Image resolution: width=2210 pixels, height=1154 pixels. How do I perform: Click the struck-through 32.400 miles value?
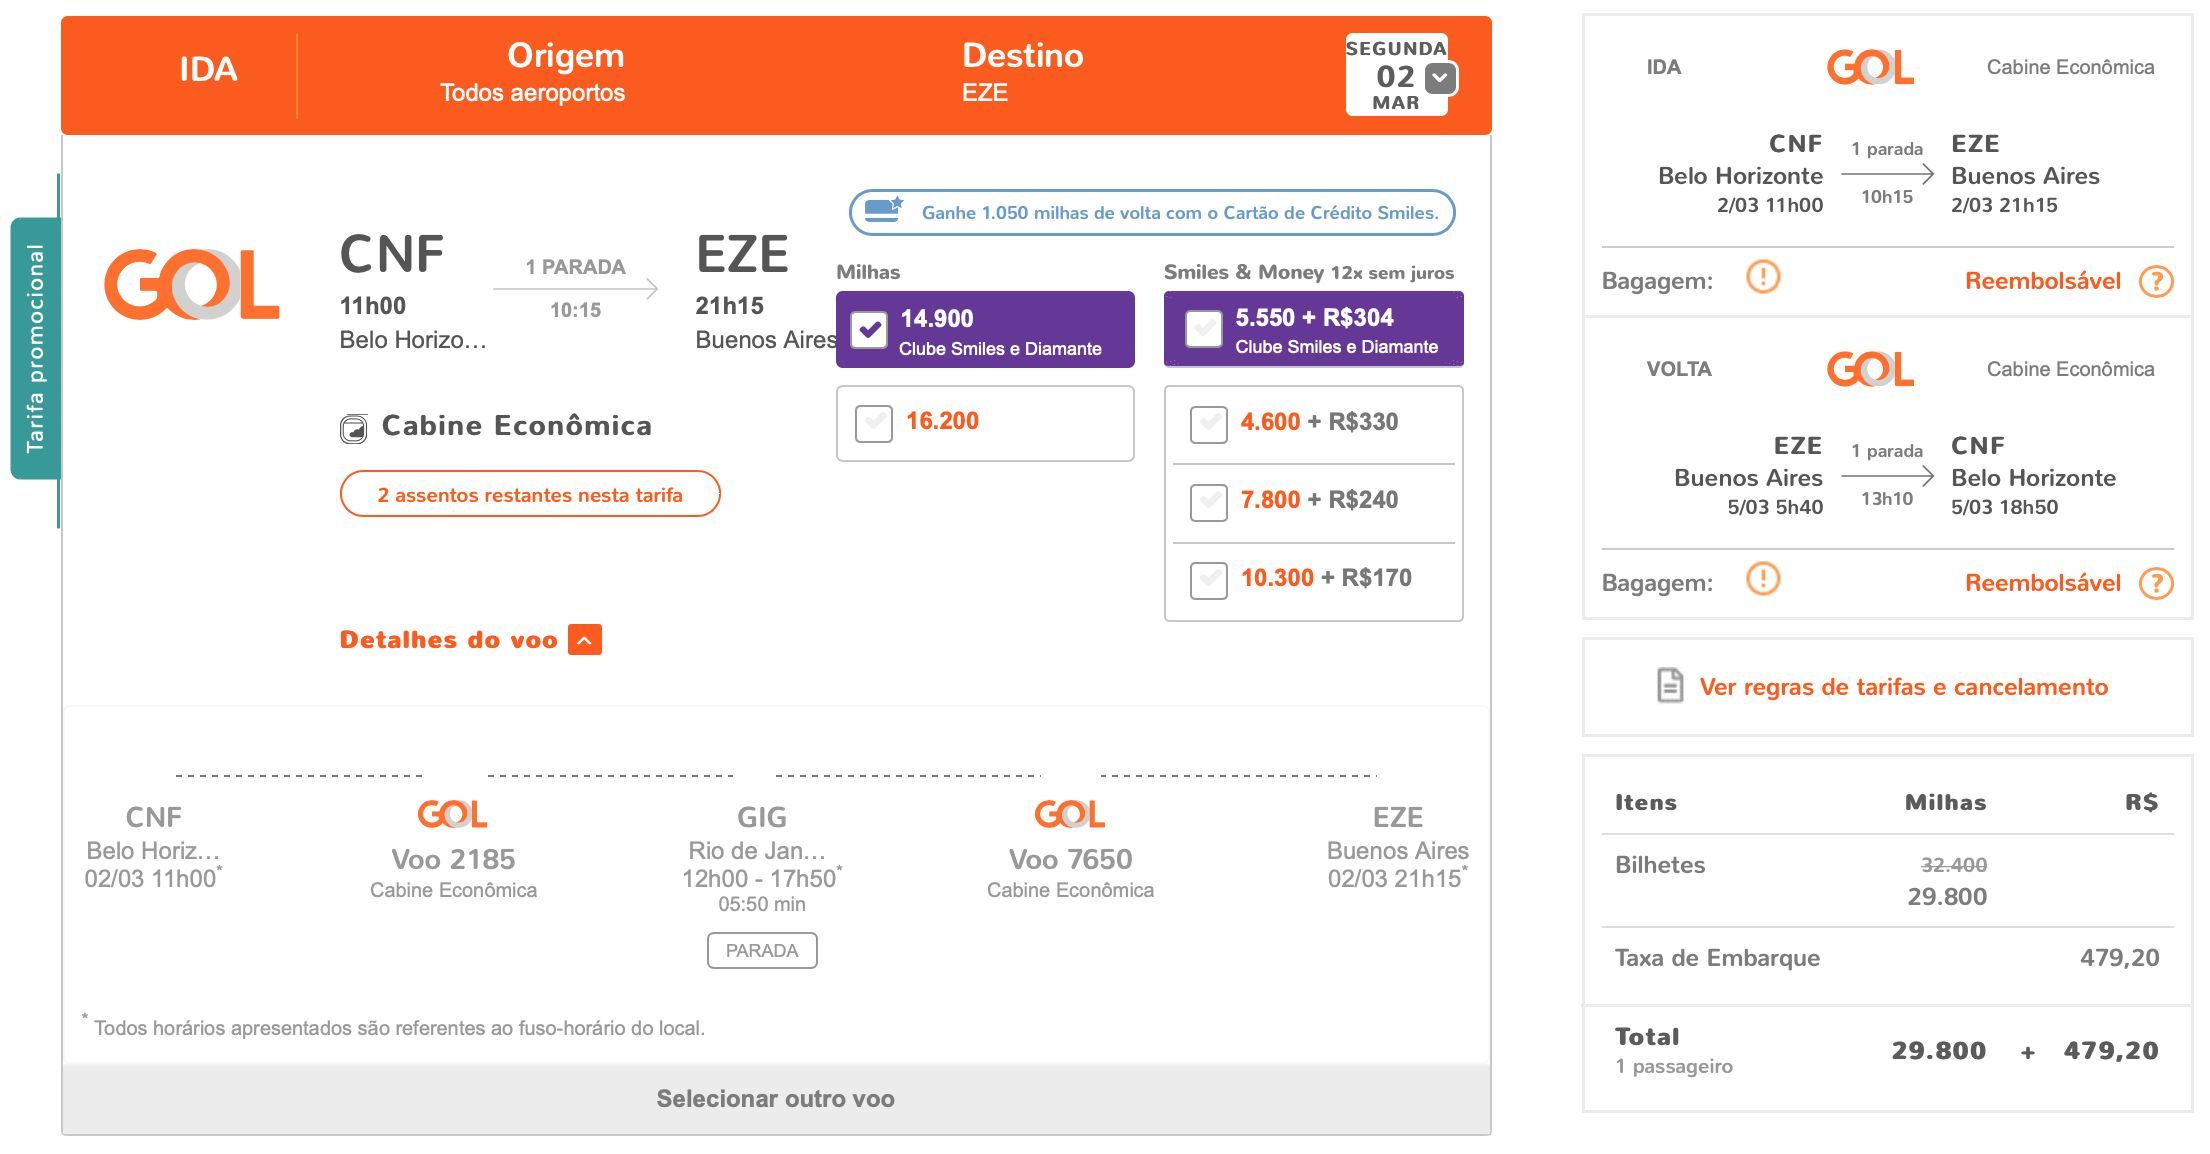1953,865
